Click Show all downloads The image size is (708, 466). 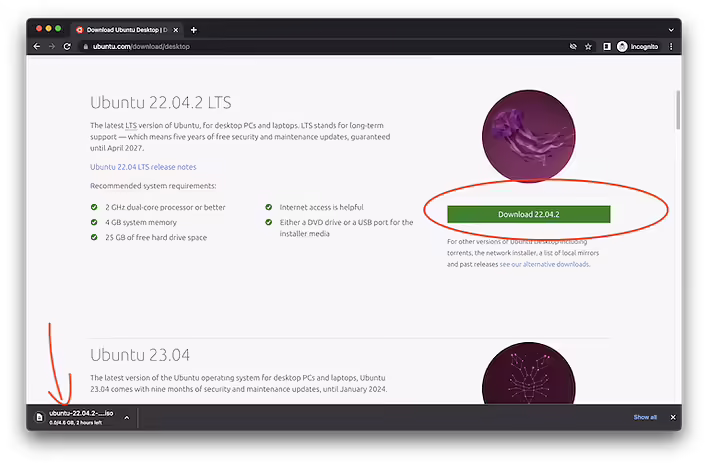pos(645,417)
